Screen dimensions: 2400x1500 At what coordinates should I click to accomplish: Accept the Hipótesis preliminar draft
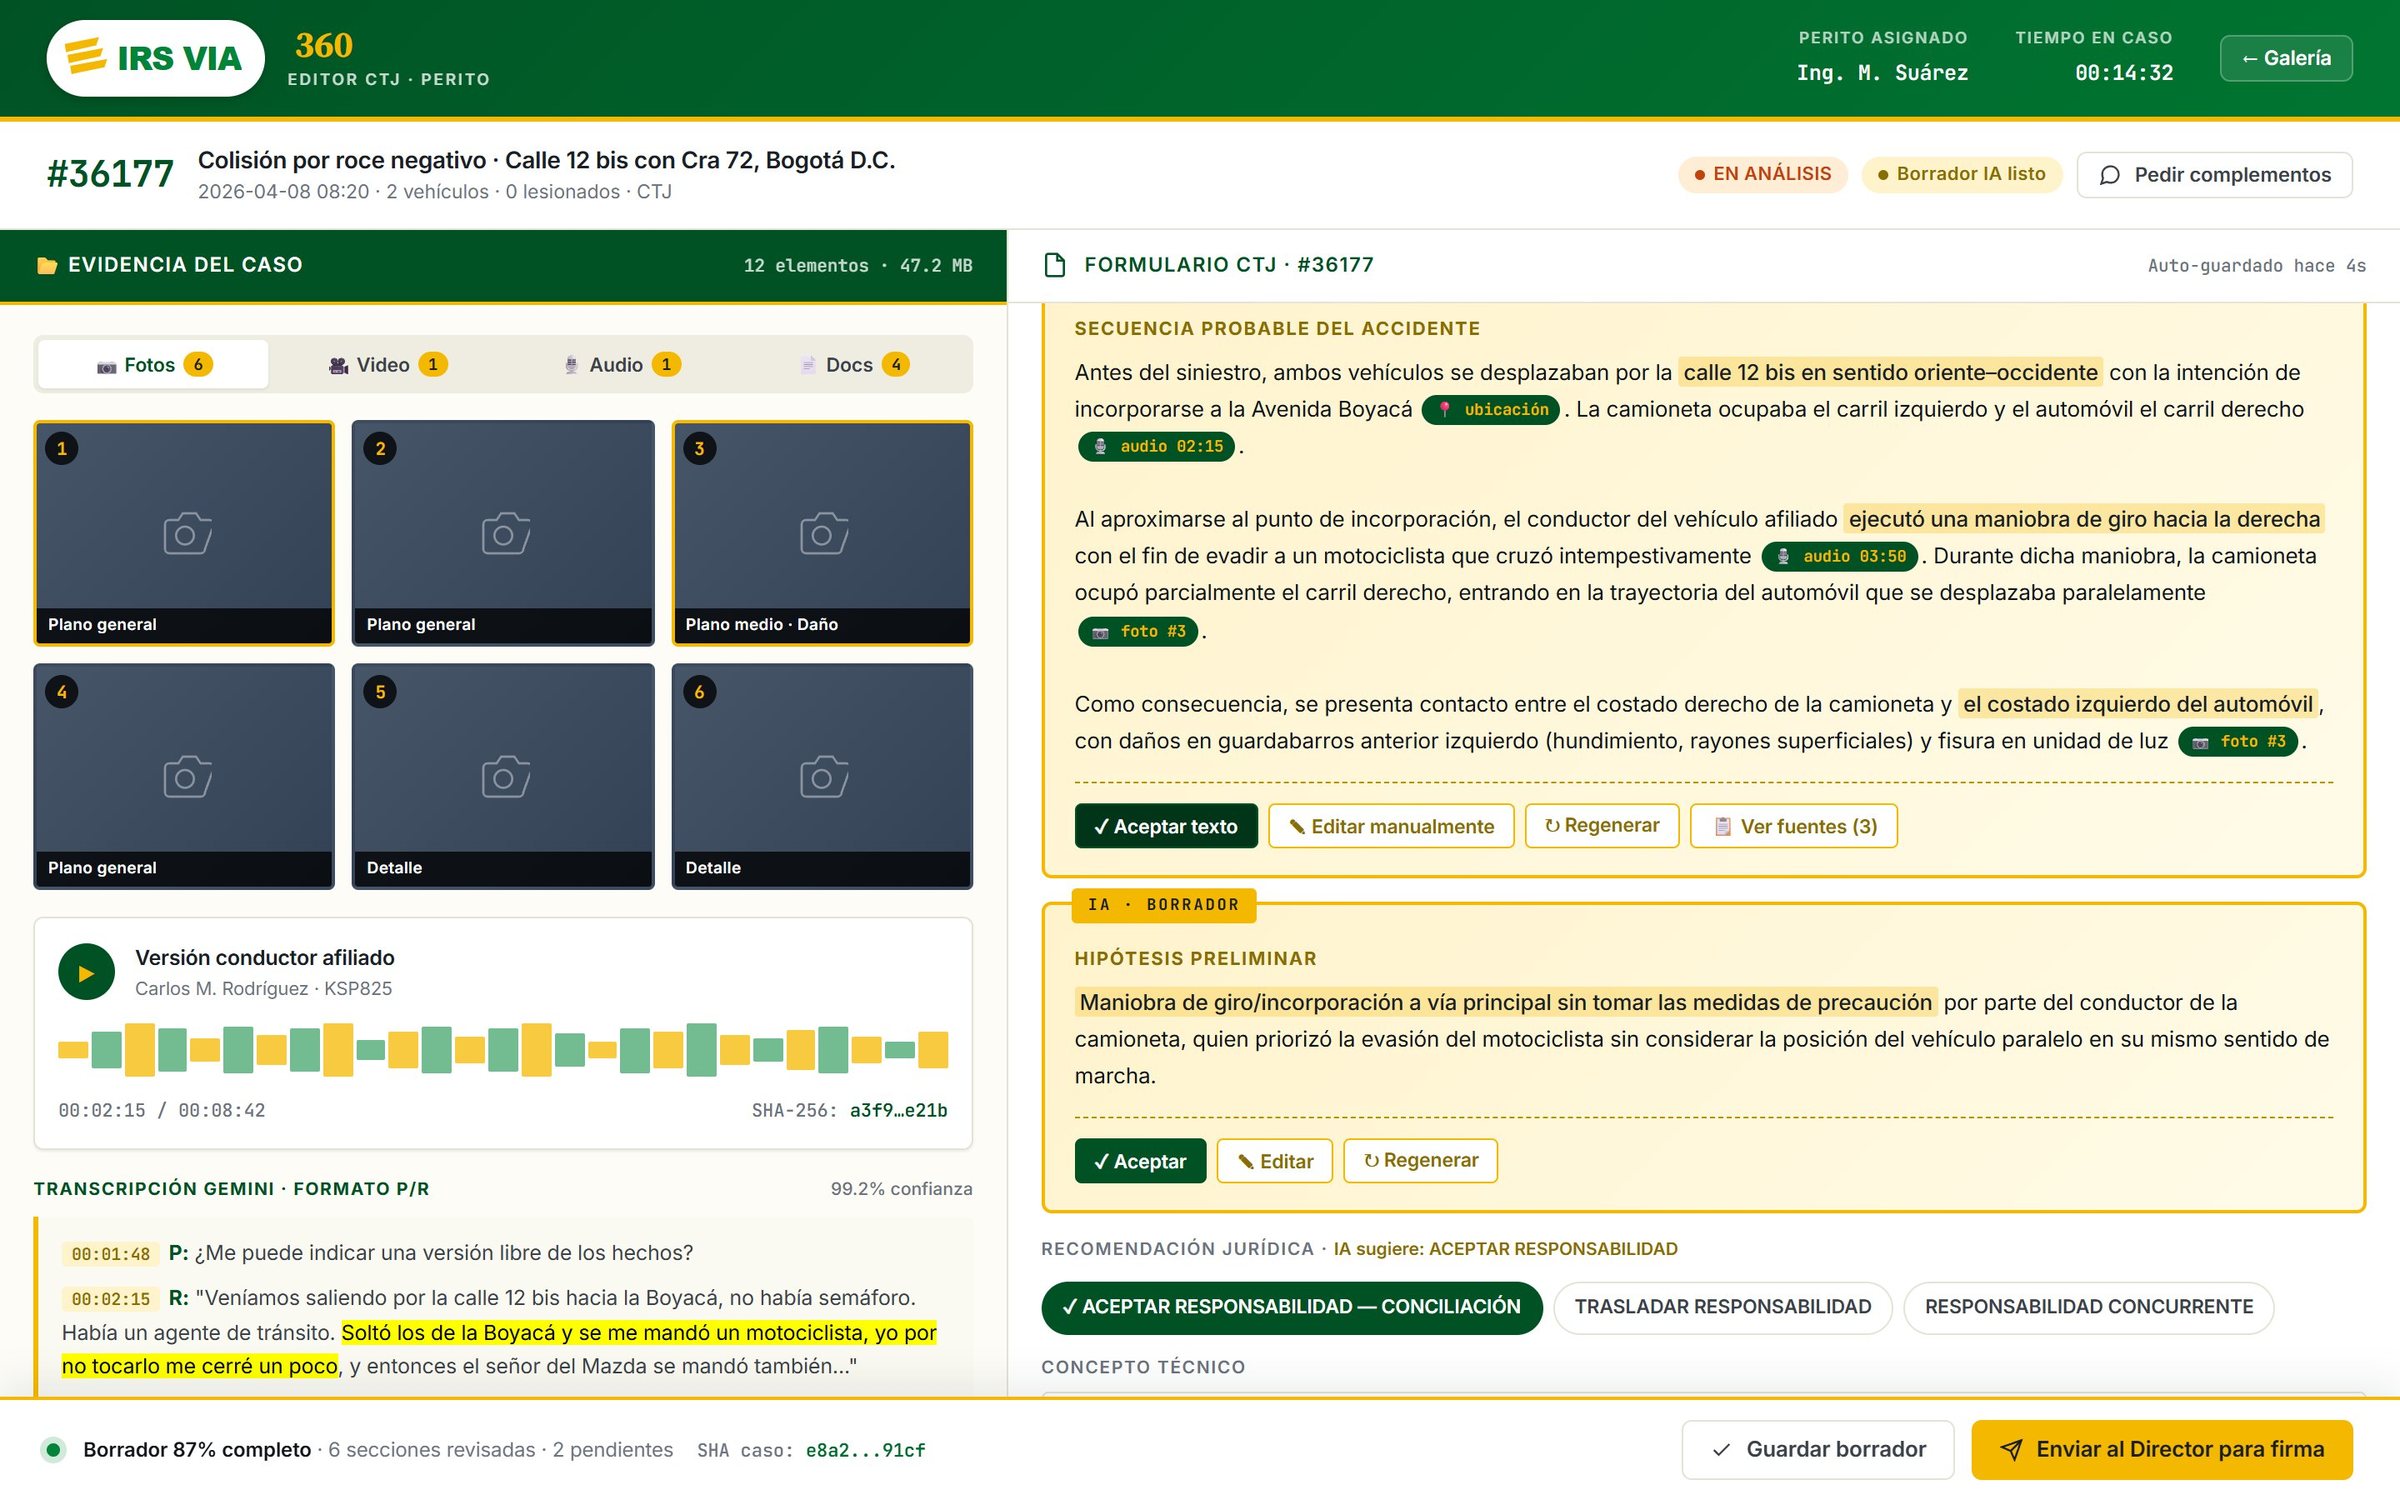[1140, 1162]
